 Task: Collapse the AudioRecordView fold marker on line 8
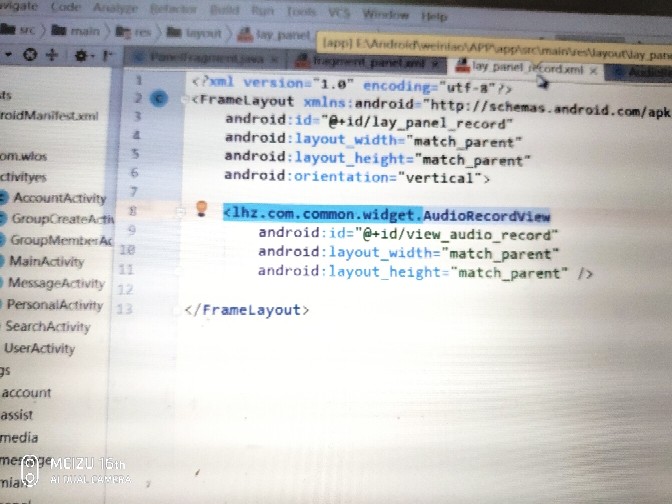(x=180, y=211)
